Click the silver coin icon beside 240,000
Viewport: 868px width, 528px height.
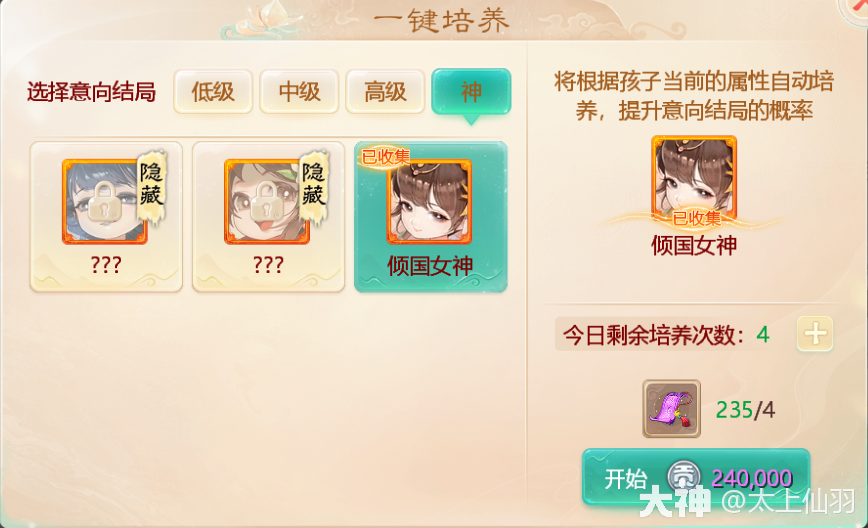684,477
